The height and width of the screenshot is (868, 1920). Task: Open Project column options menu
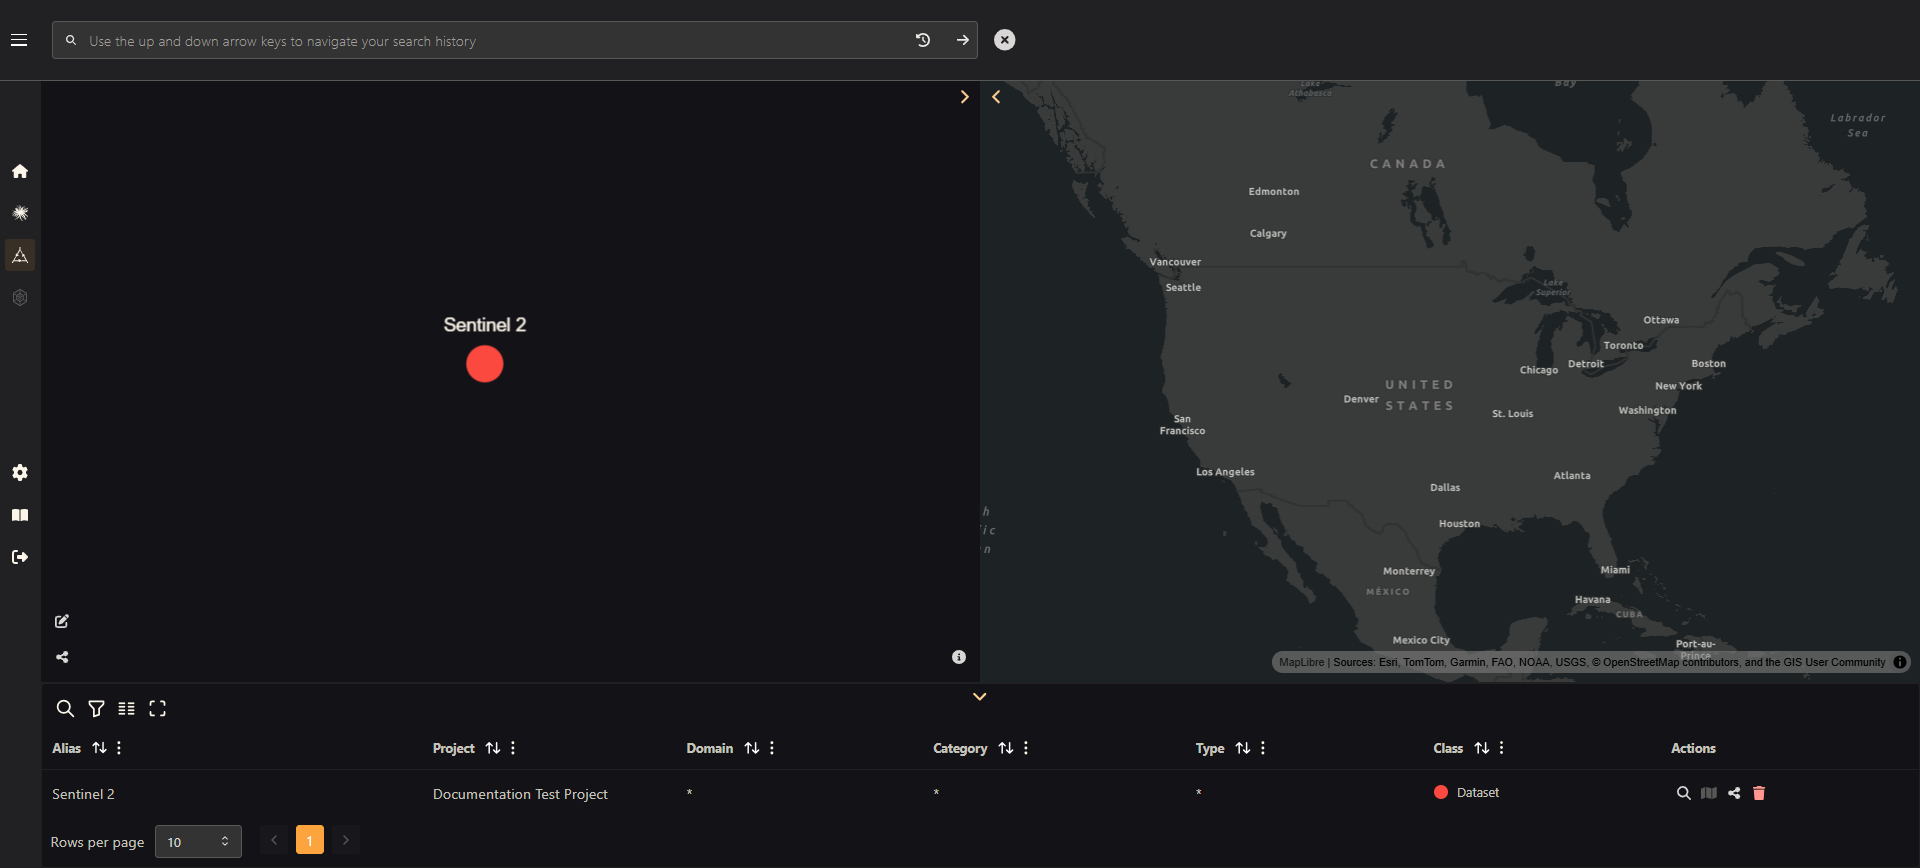coord(513,748)
